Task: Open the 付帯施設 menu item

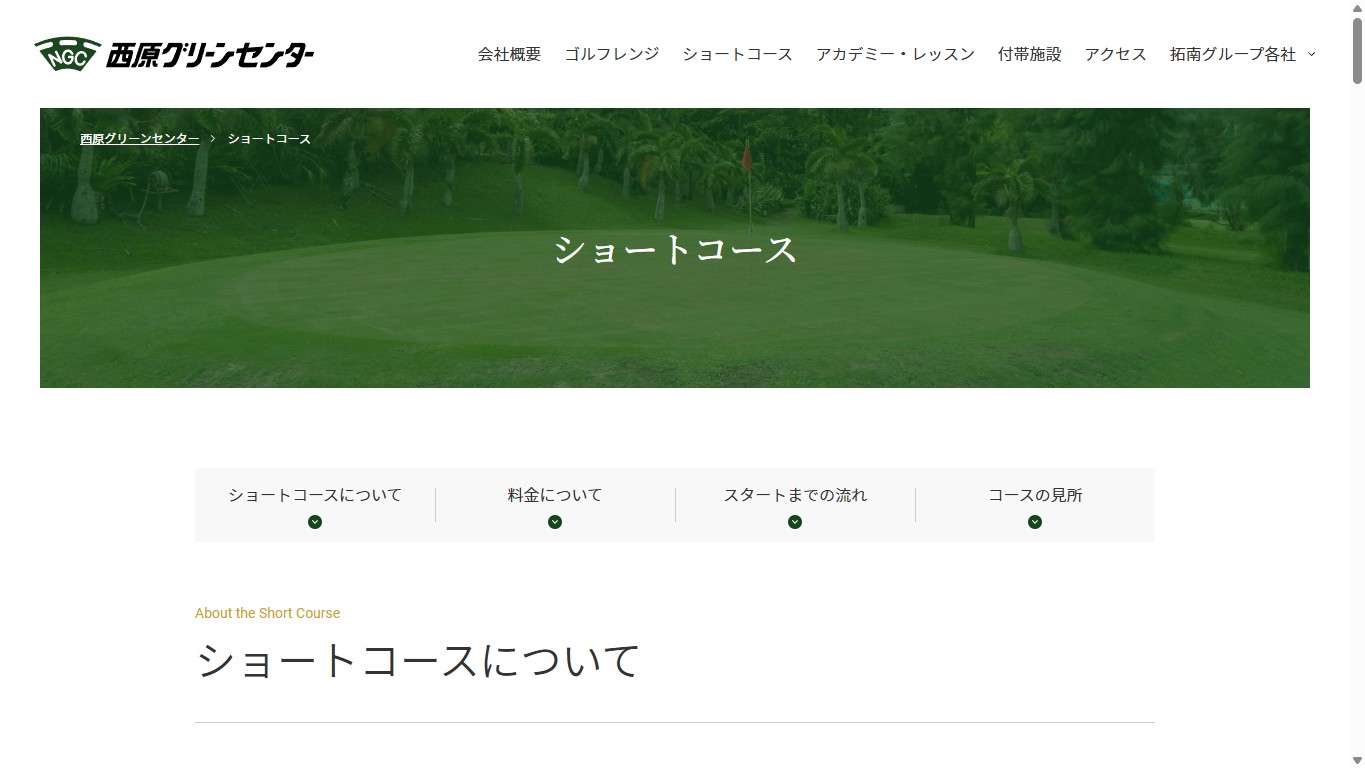Action: pos(1030,54)
